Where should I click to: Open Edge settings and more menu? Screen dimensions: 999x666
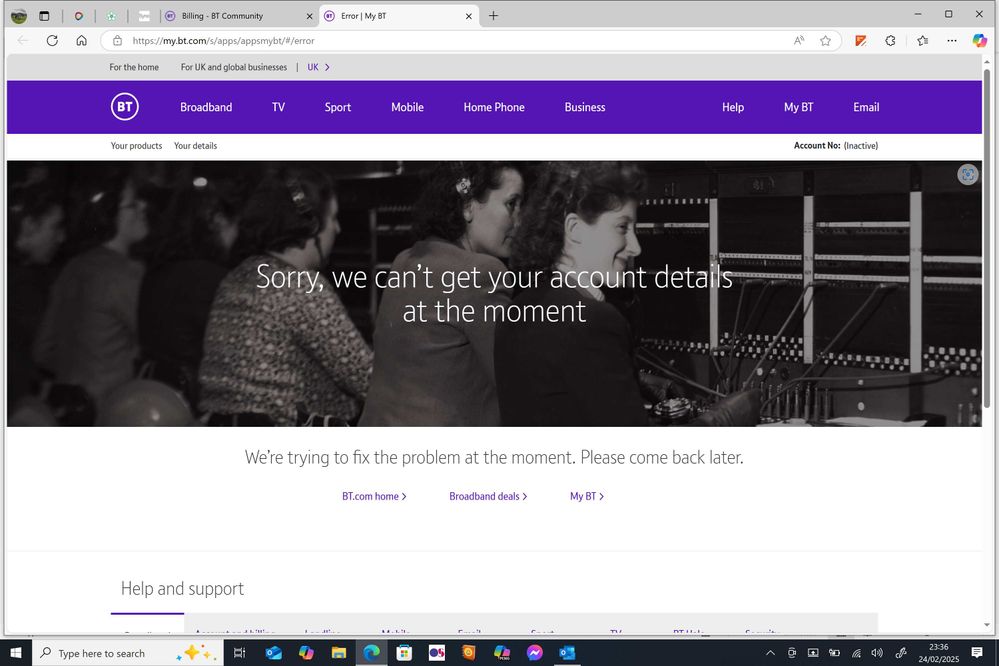(x=951, y=41)
